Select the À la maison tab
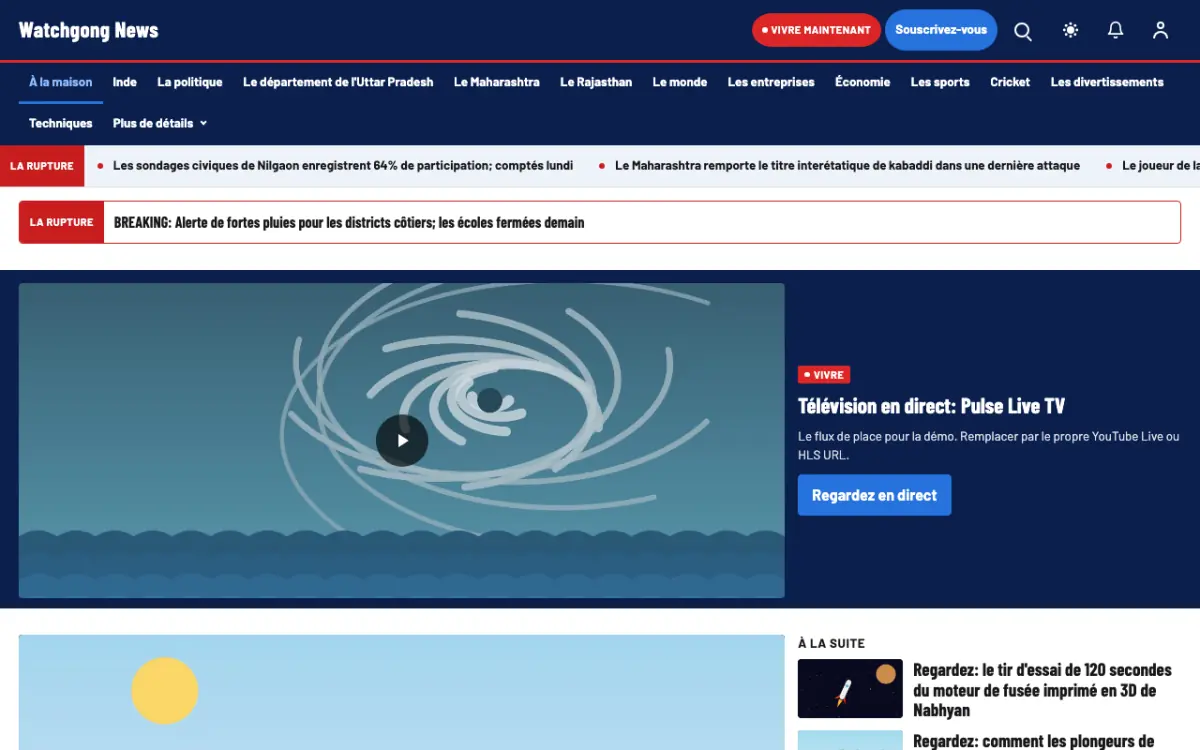1200x750 pixels. [x=61, y=82]
